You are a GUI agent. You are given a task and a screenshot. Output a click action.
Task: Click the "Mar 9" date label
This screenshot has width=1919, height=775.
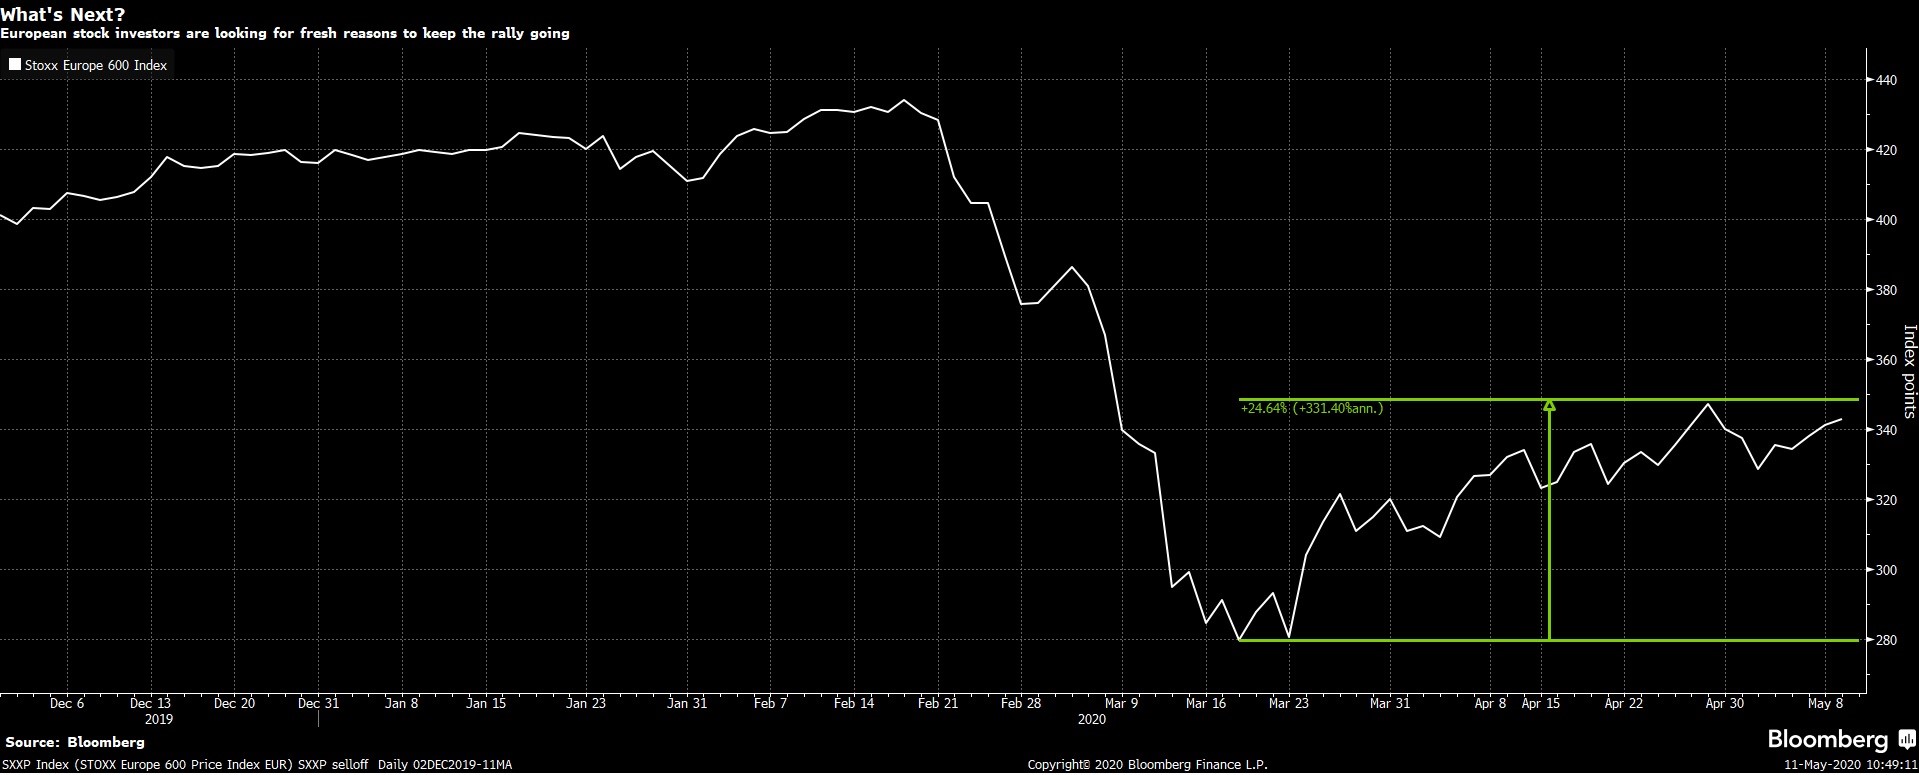[1121, 703]
